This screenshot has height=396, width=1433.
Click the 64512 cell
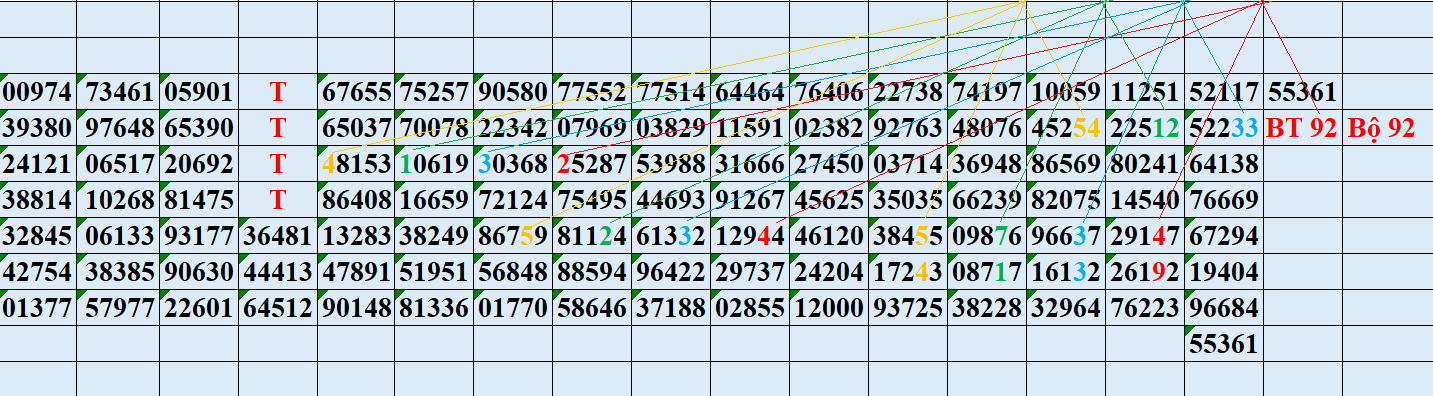click(277, 307)
